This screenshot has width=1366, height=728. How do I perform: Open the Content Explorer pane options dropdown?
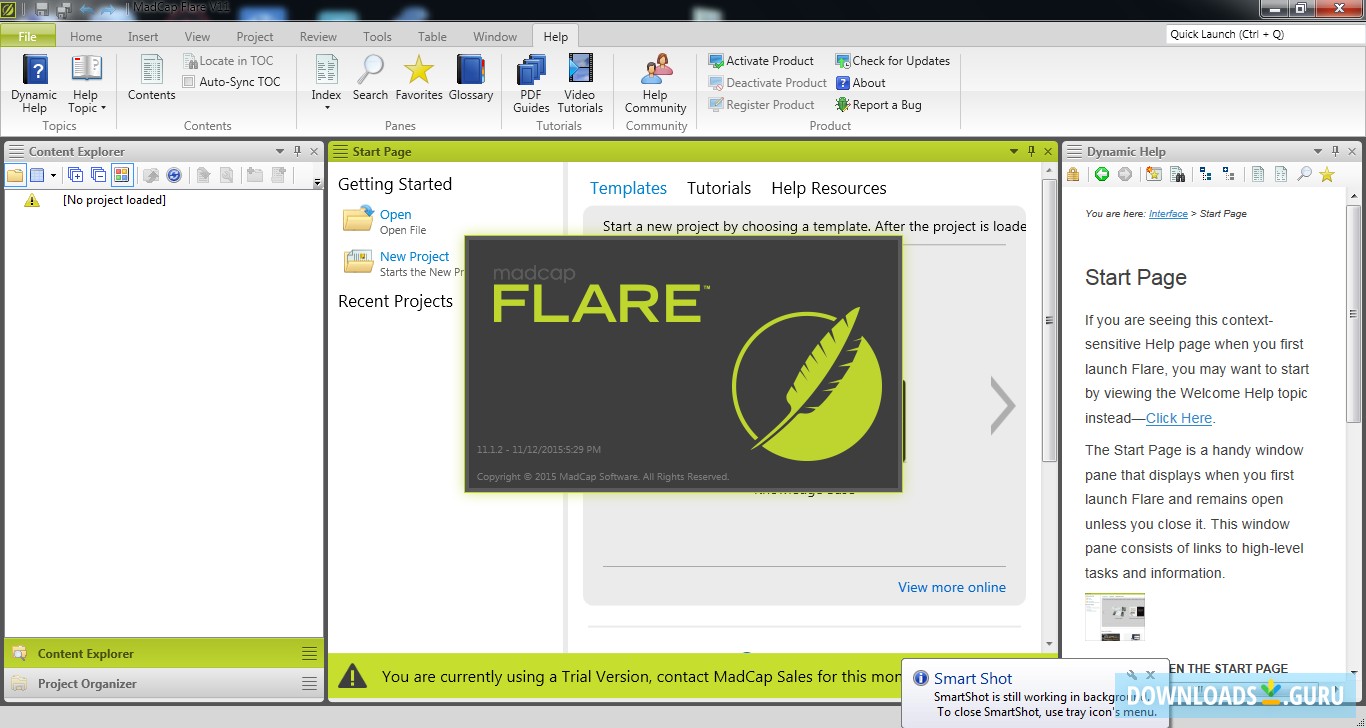(280, 151)
